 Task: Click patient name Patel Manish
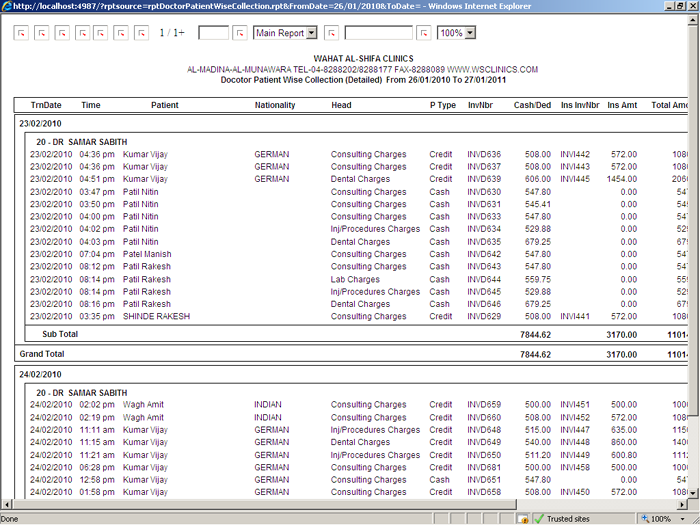pyautogui.click(x=147, y=254)
